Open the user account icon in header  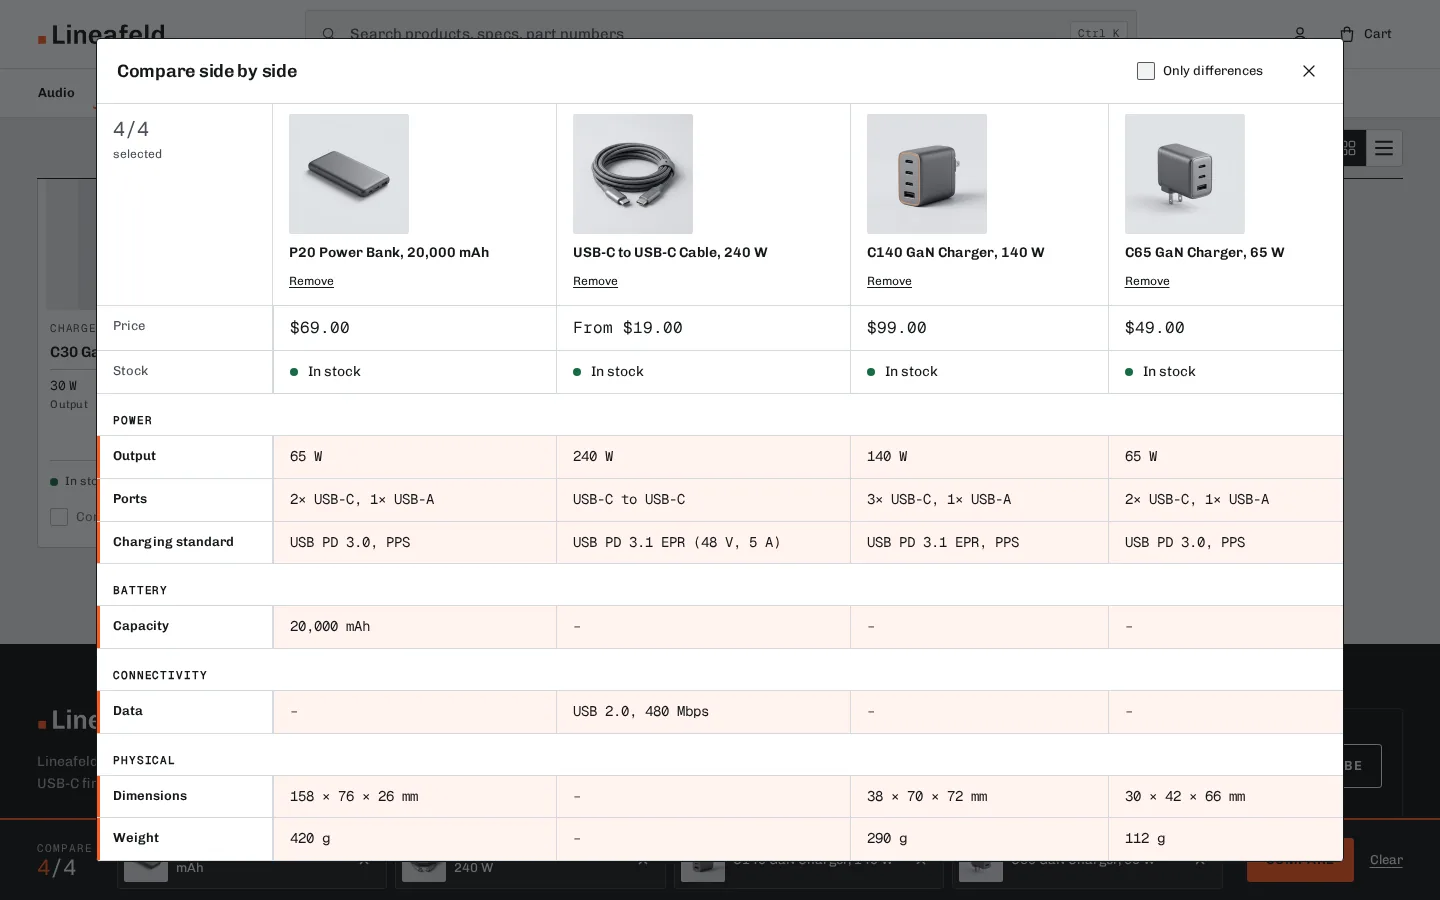(x=1299, y=34)
